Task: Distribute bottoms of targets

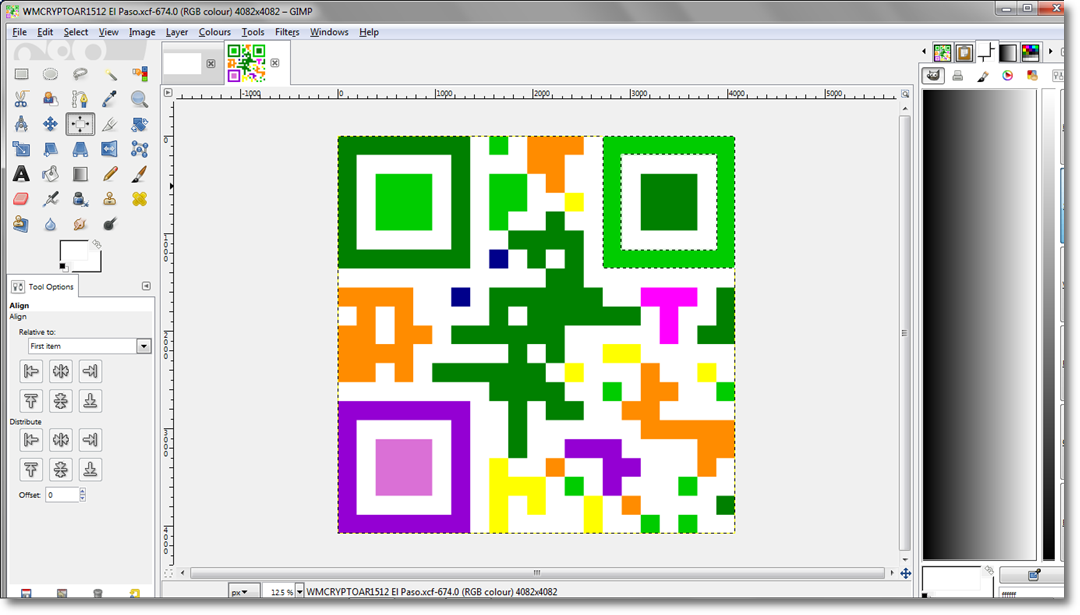Action: coord(90,469)
